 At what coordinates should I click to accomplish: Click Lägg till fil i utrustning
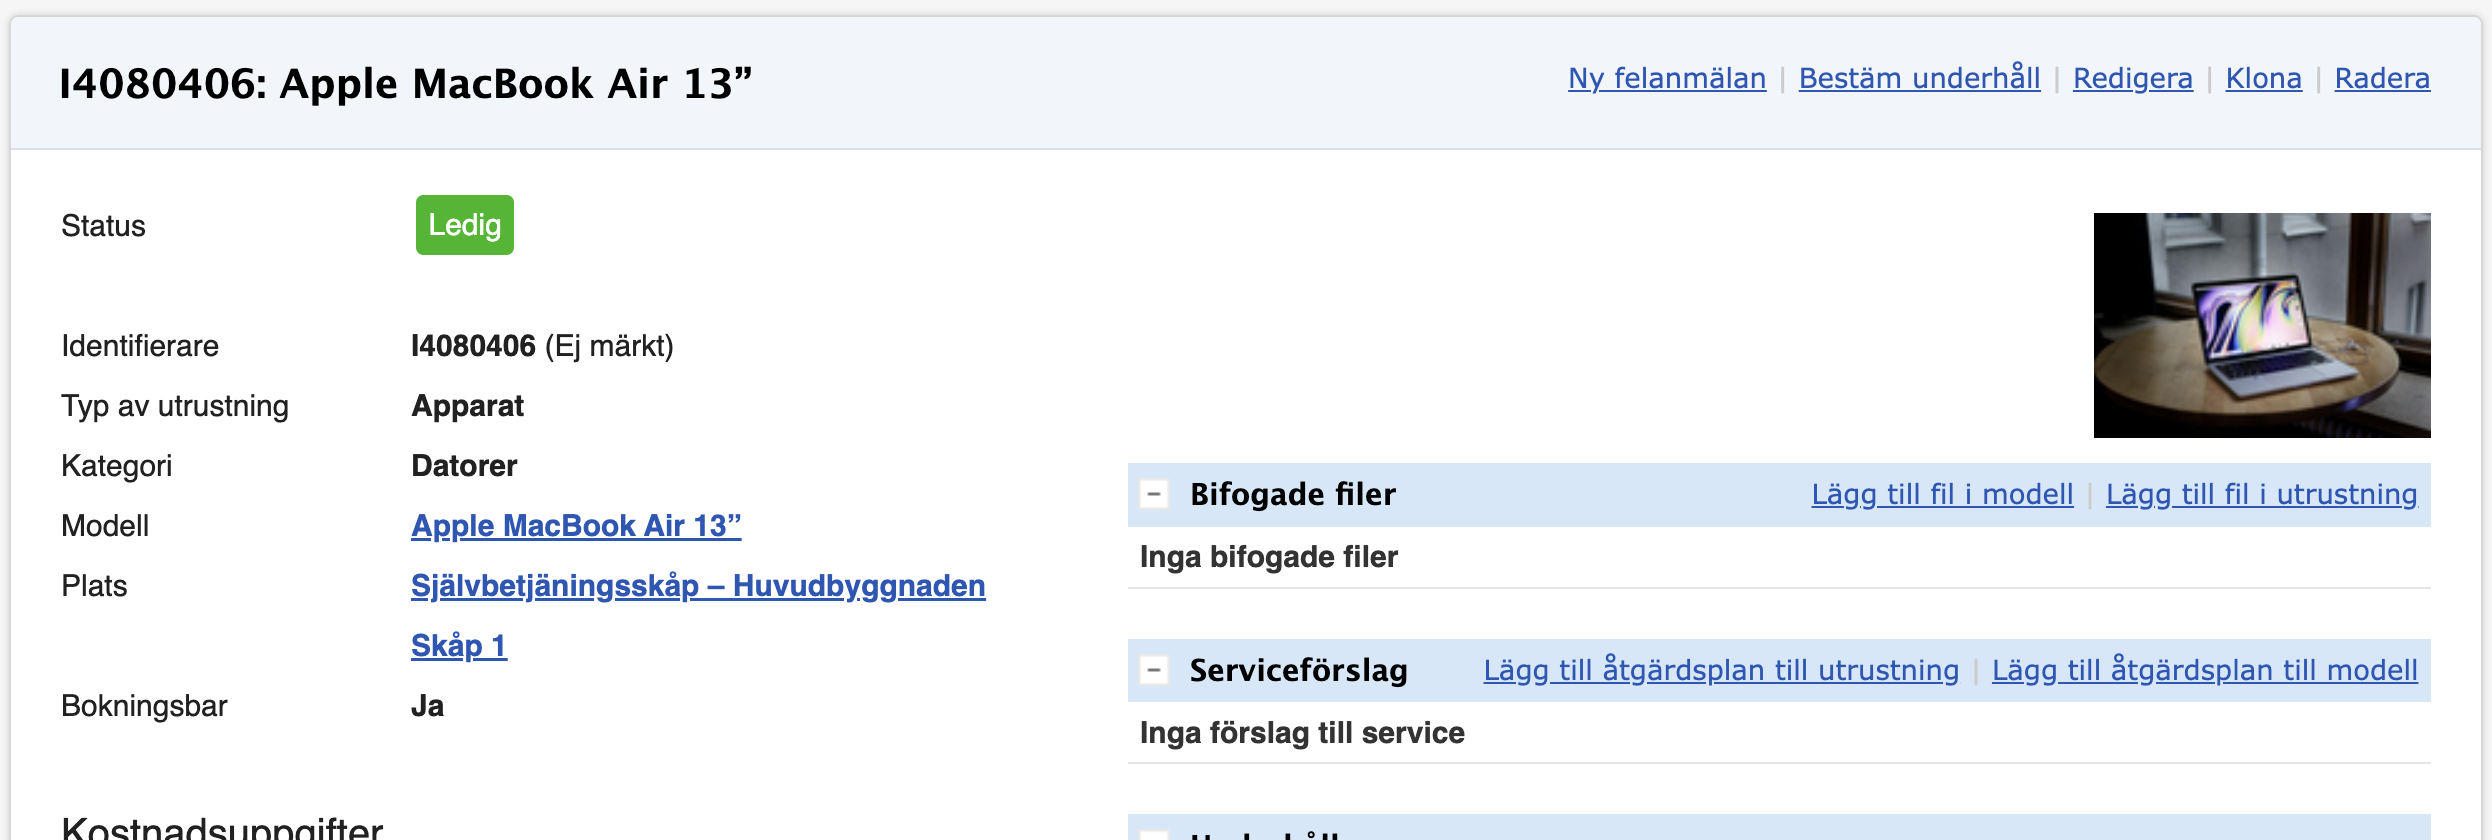(2262, 494)
